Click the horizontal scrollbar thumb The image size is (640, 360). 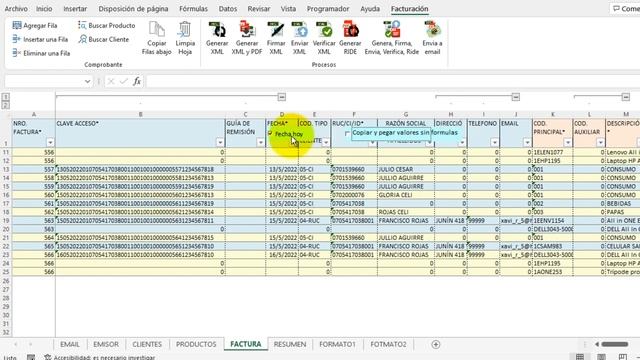click(615, 344)
